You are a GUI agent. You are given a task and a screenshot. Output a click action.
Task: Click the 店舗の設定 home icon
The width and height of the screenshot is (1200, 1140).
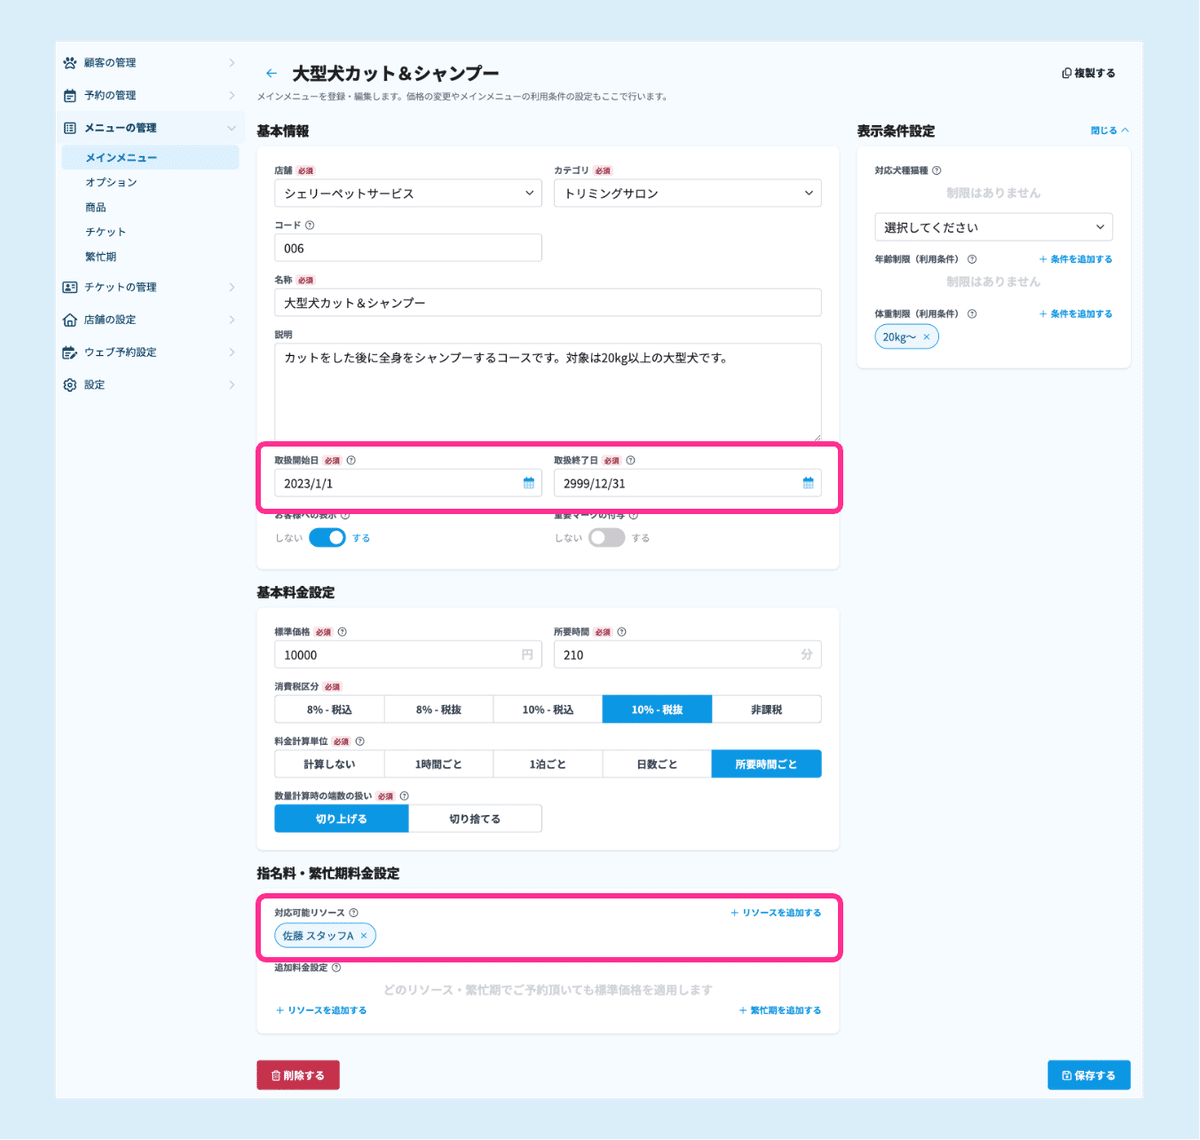(x=69, y=319)
